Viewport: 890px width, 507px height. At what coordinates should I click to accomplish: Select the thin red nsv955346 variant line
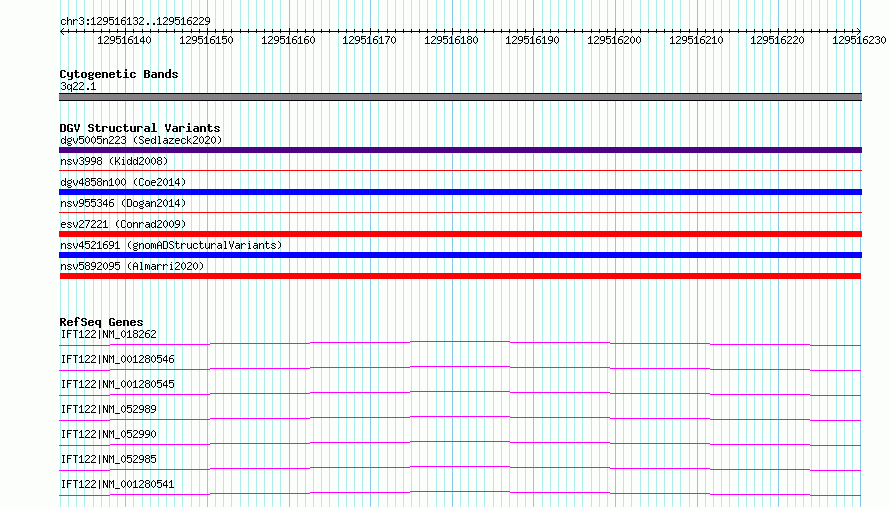[460, 212]
